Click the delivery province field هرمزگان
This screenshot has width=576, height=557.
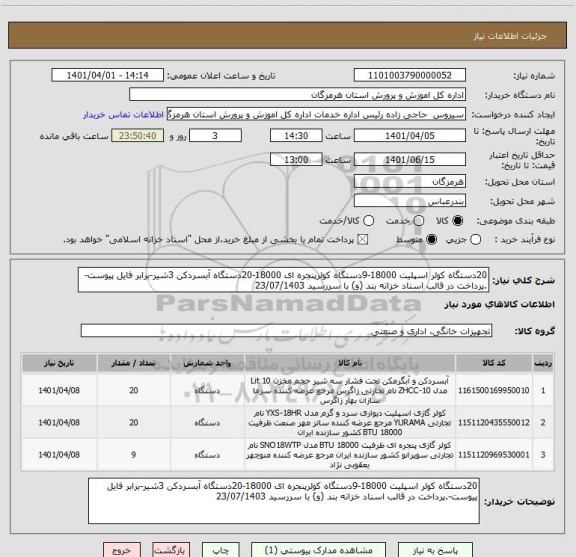tap(410, 181)
